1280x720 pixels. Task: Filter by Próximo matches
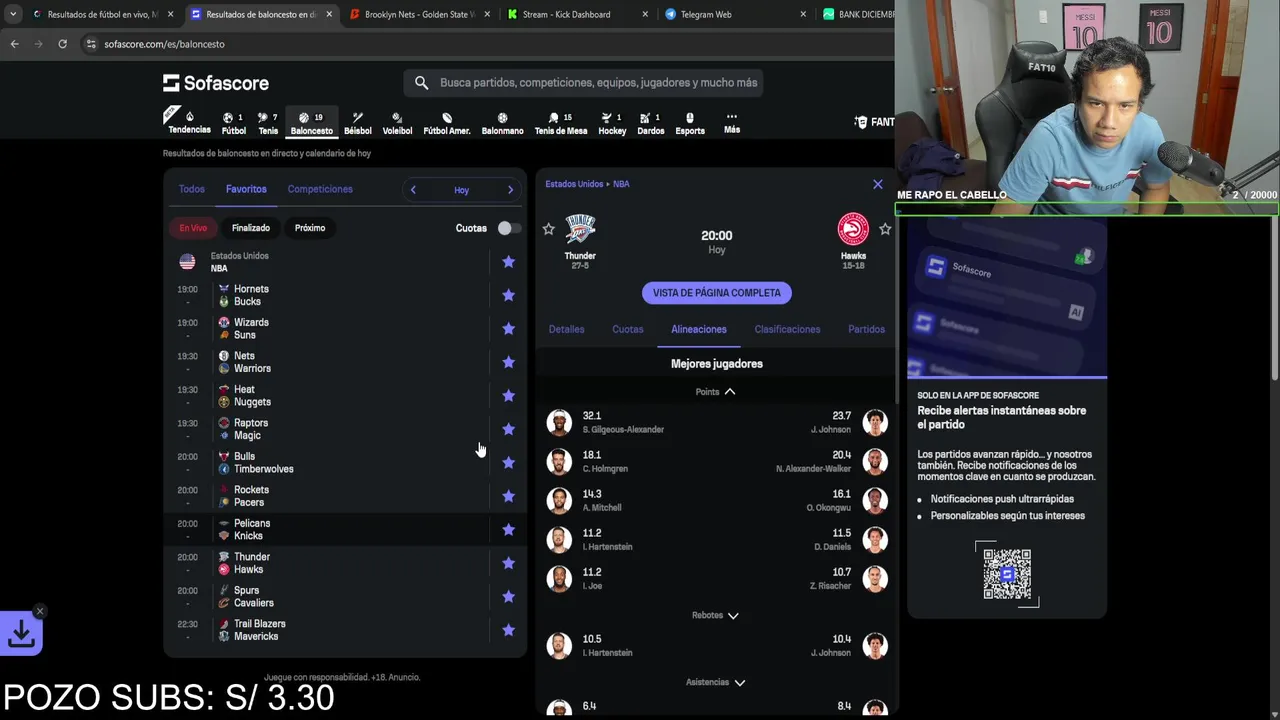click(x=310, y=228)
